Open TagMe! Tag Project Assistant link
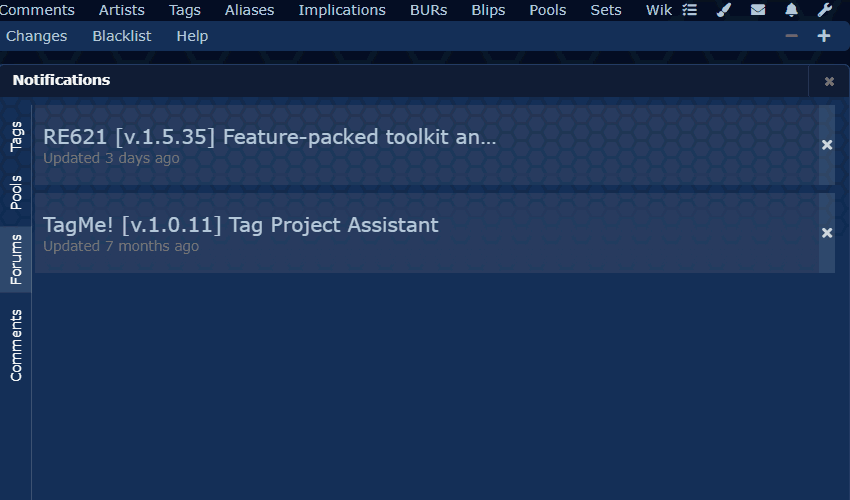The width and height of the screenshot is (850, 500). tap(240, 225)
